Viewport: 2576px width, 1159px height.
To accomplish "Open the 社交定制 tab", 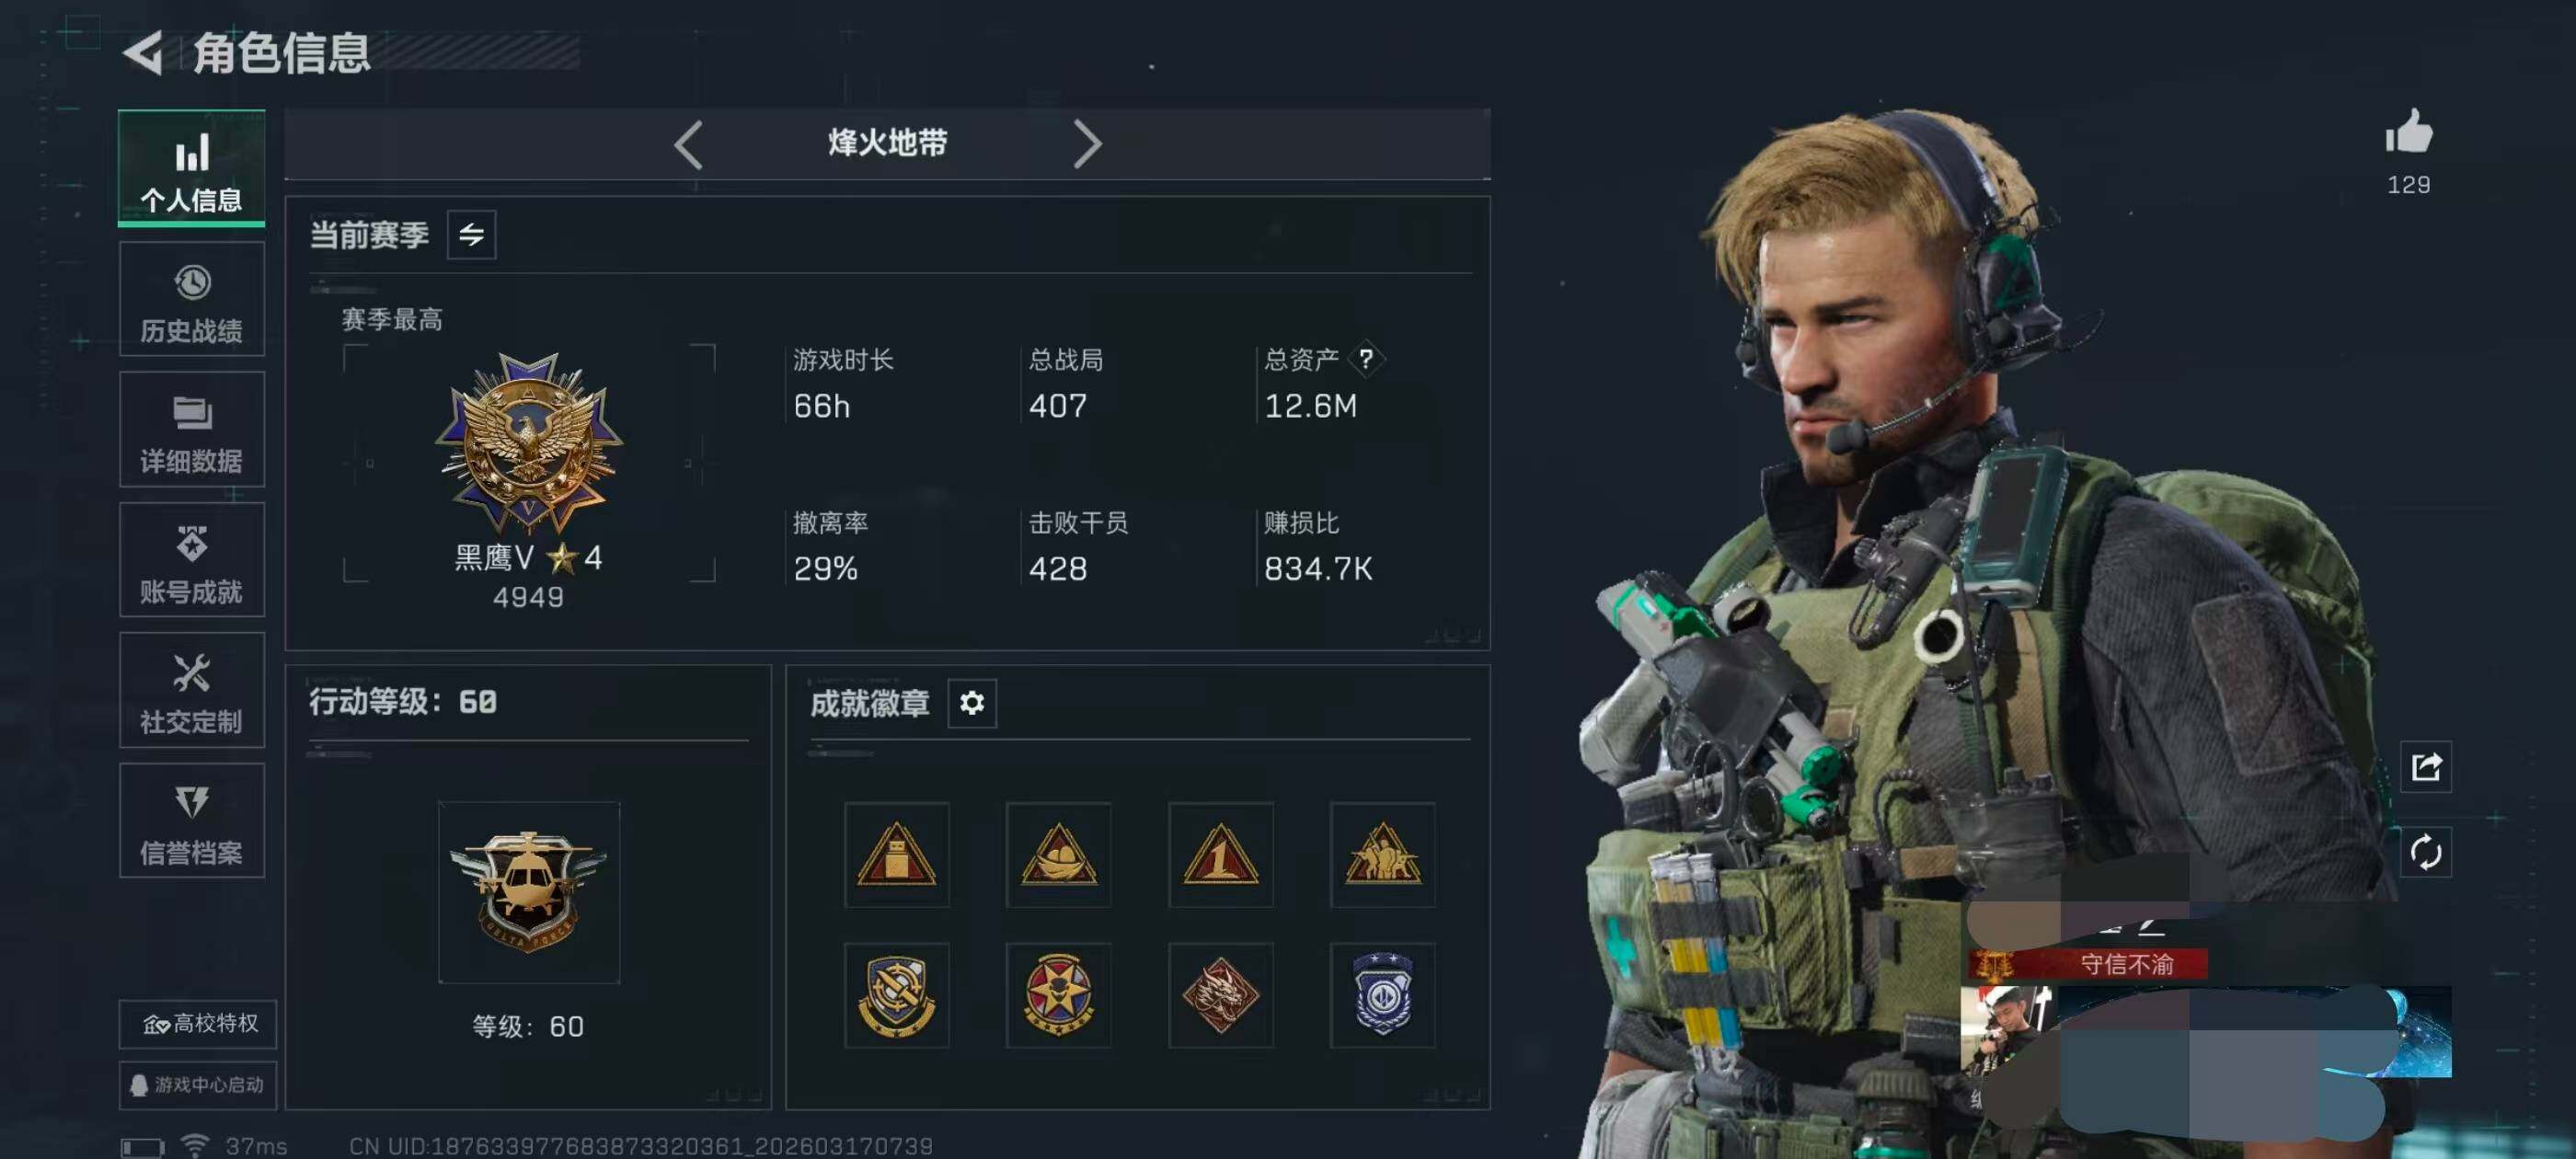I will (x=192, y=690).
